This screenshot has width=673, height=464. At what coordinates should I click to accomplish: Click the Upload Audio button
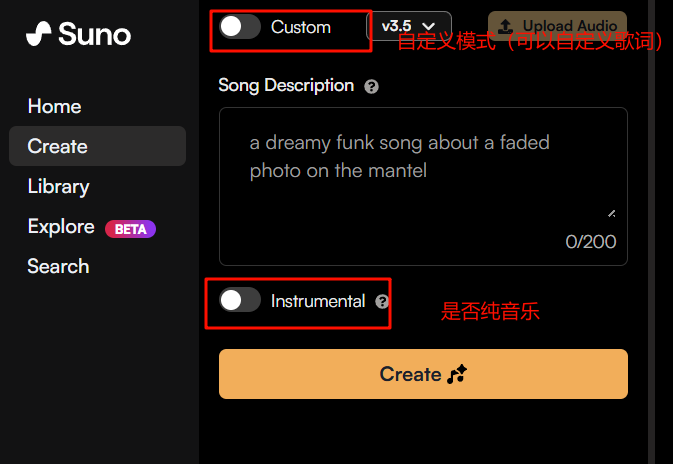click(x=557, y=26)
